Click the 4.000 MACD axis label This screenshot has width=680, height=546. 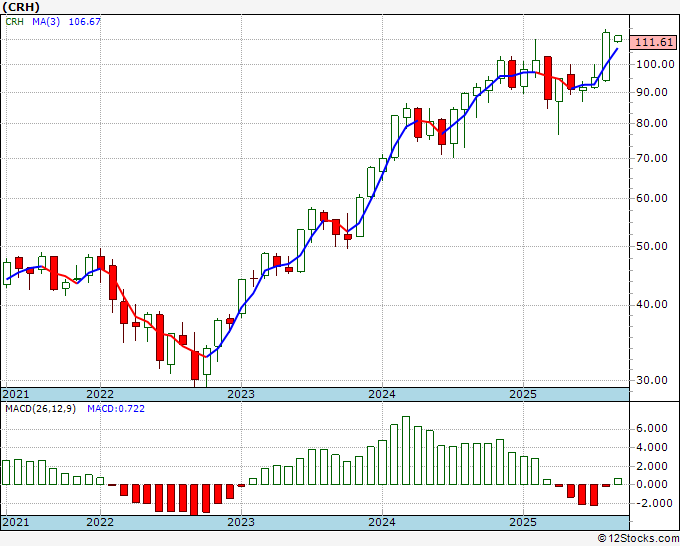point(652,448)
